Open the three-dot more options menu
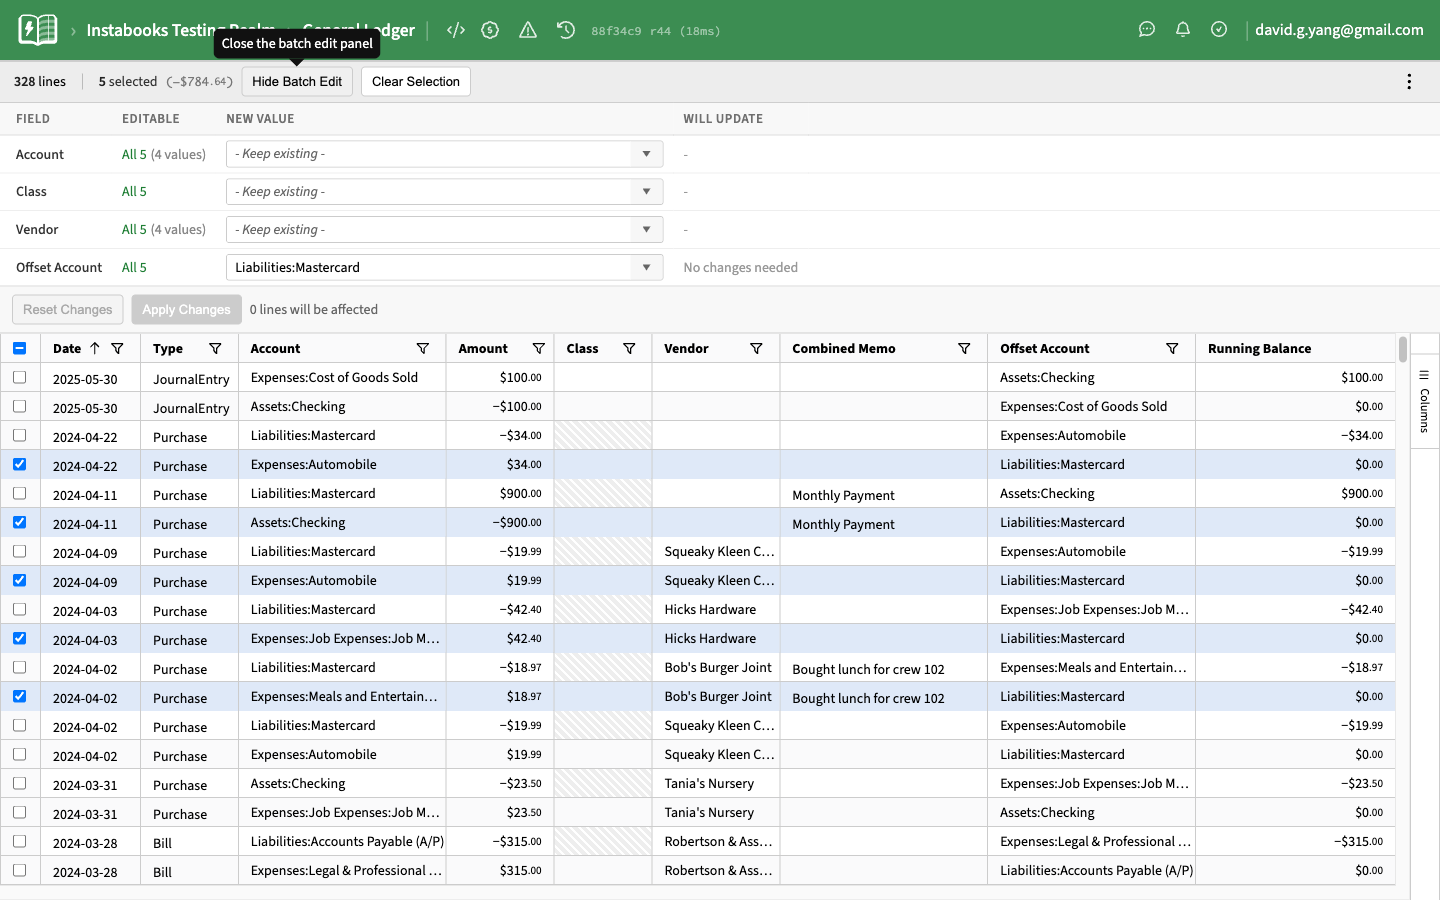 pyautogui.click(x=1409, y=82)
